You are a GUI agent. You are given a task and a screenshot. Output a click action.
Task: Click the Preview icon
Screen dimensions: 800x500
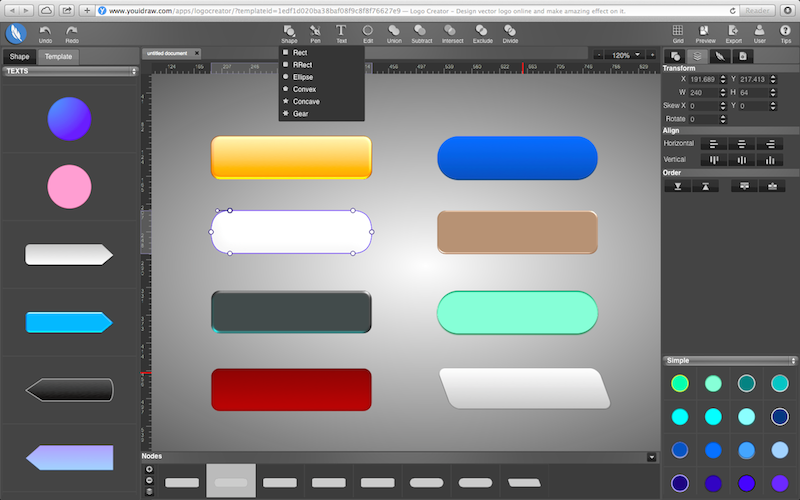pyautogui.click(x=706, y=33)
